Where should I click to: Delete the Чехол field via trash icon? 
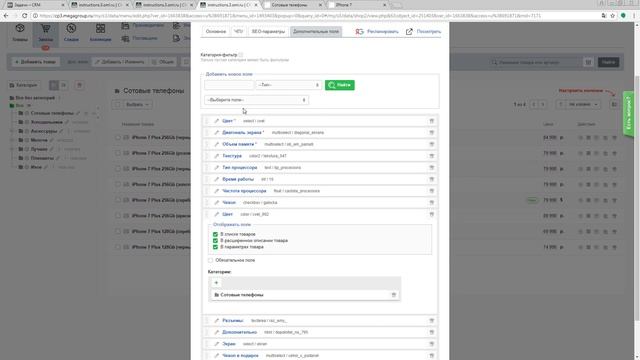pos(431,202)
